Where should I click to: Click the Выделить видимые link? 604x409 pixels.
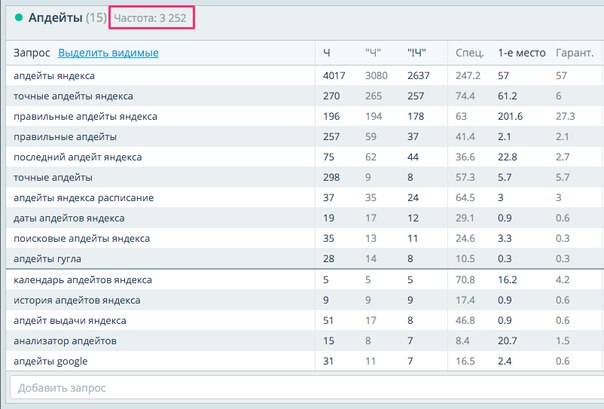pyautogui.click(x=108, y=53)
